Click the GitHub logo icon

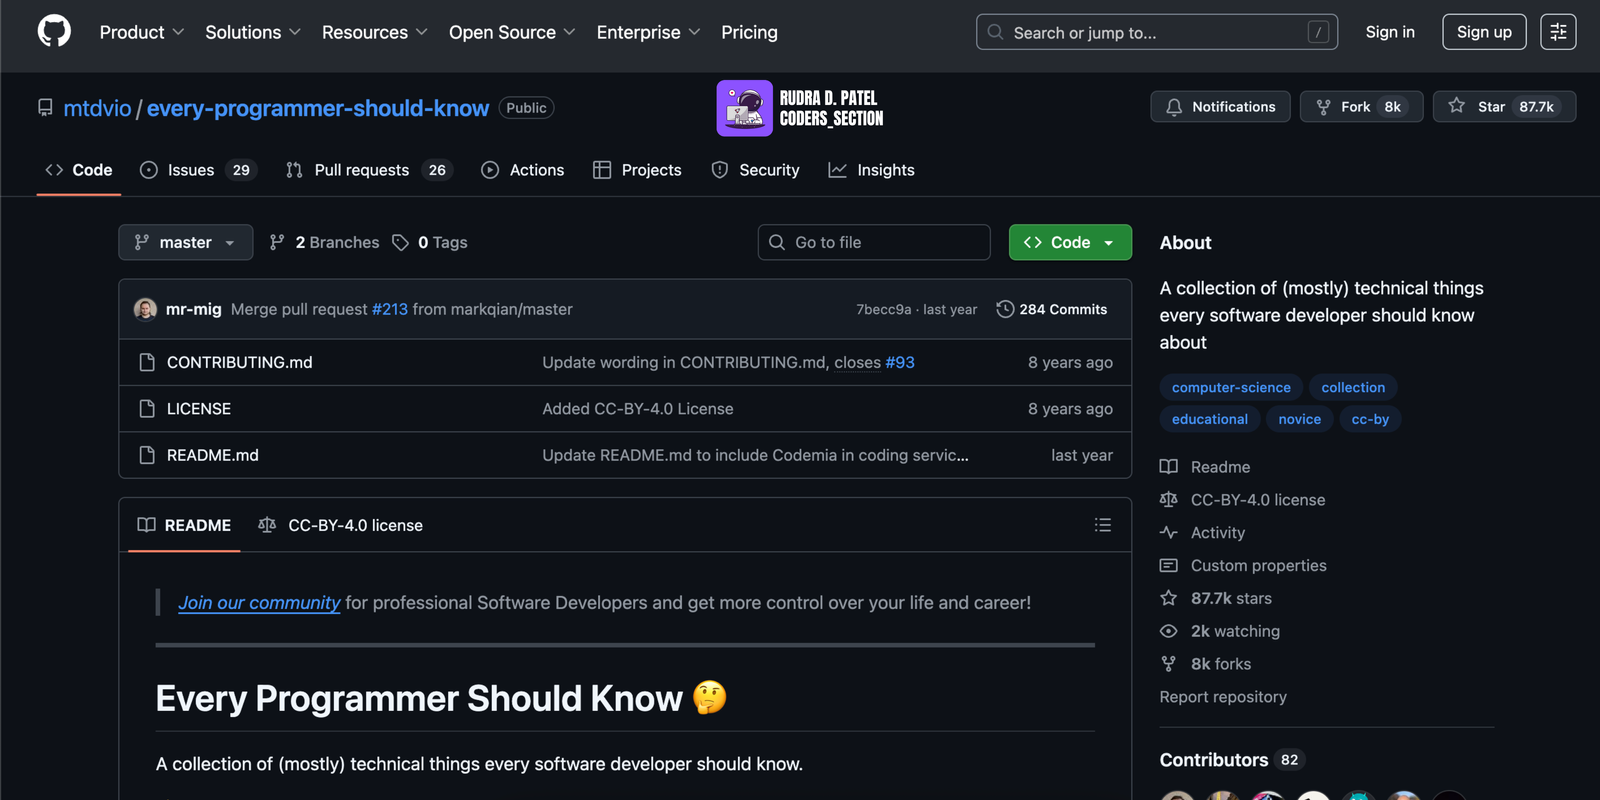pos(54,32)
